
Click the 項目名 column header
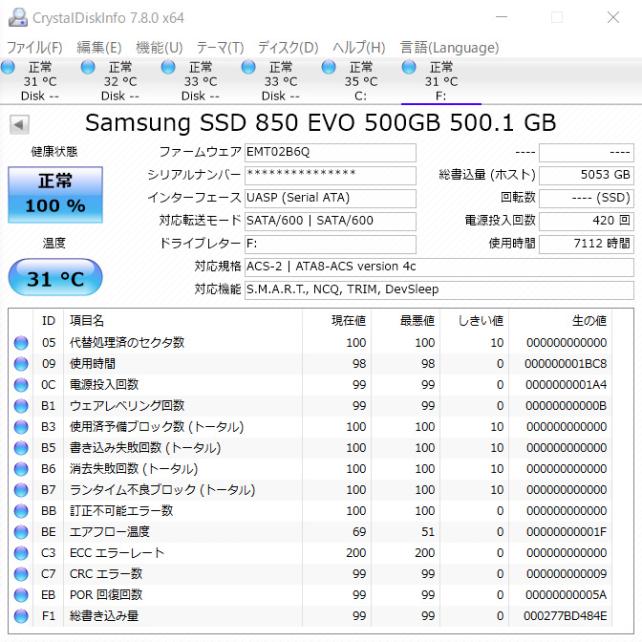(x=183, y=321)
